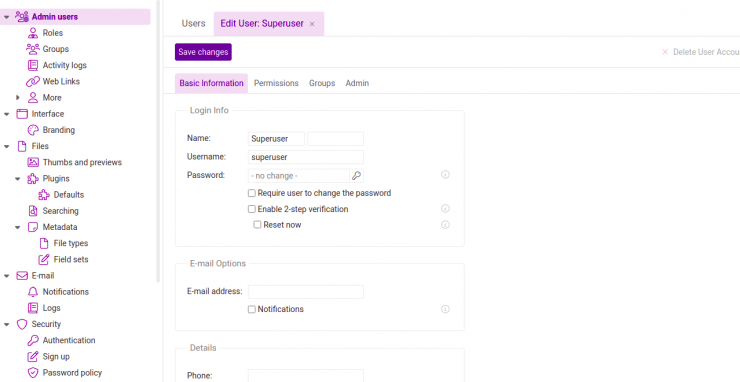Open the Roles icon in sidebar

pyautogui.click(x=33, y=33)
